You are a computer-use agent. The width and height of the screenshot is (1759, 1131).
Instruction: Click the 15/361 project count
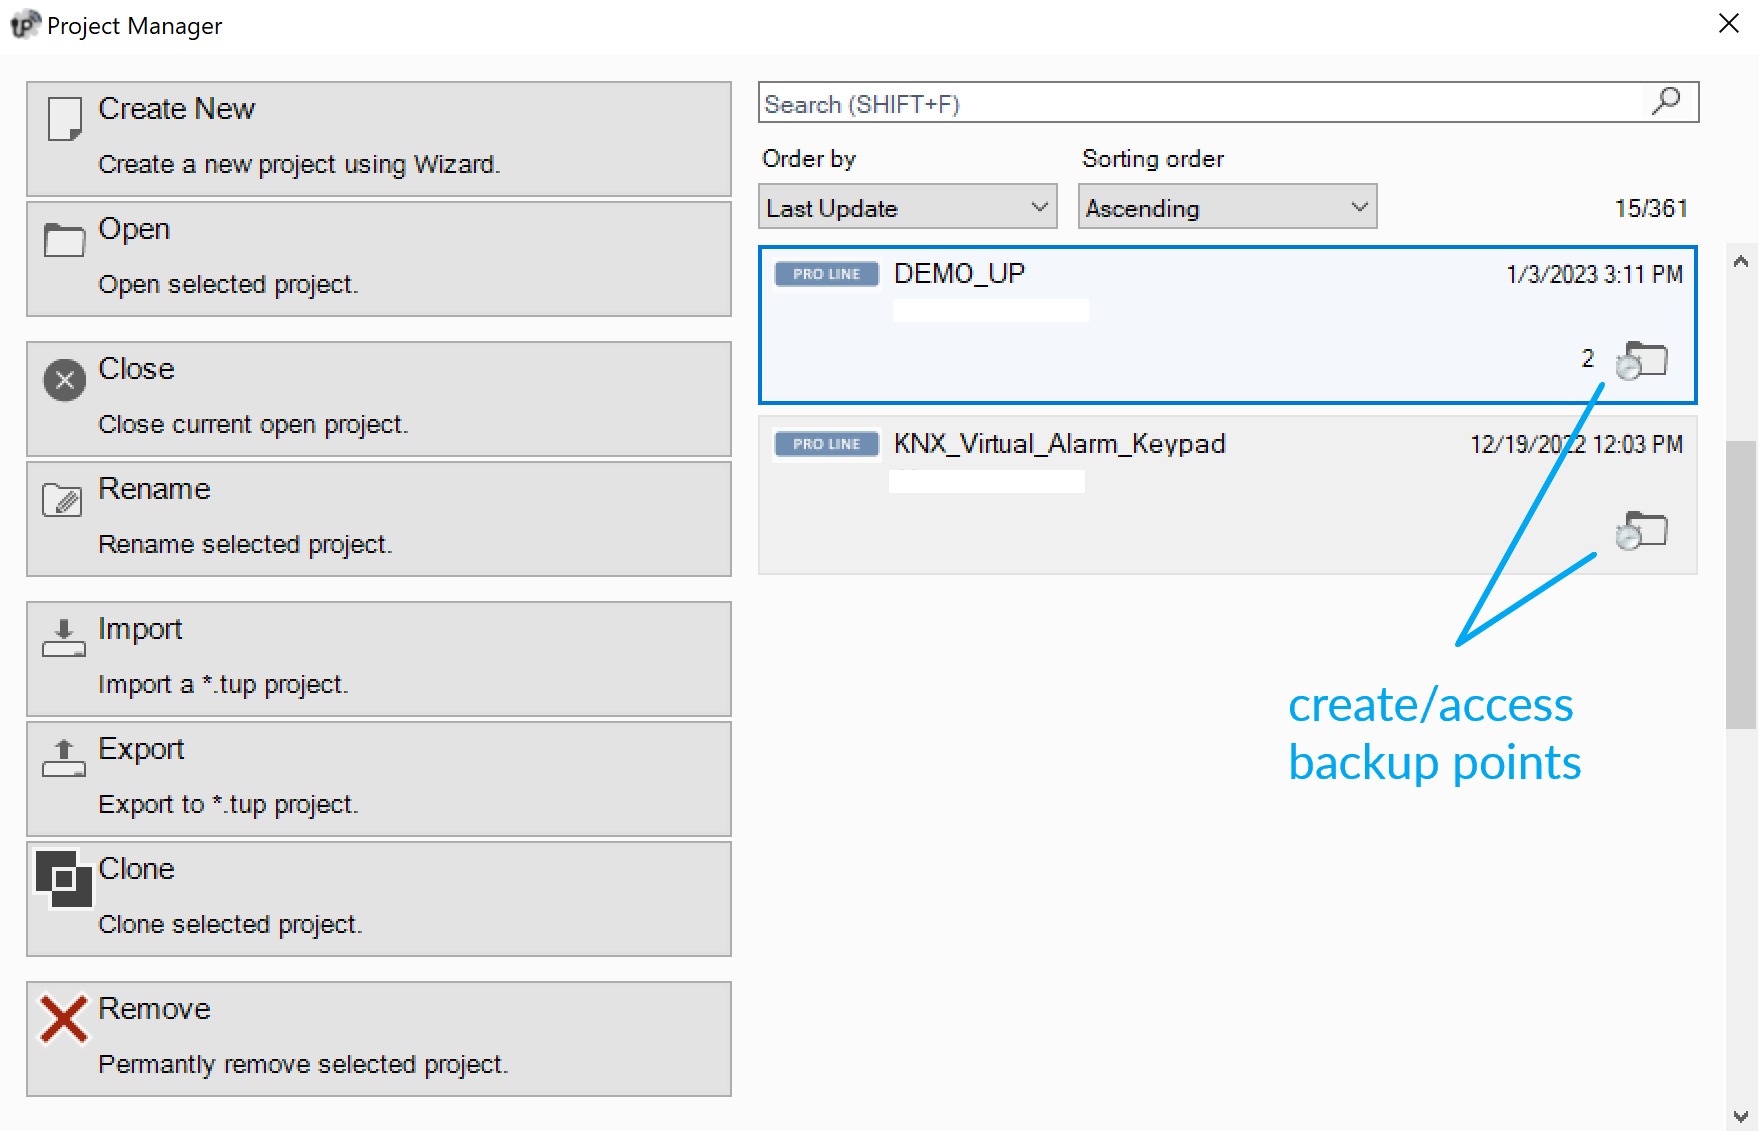1651,208
